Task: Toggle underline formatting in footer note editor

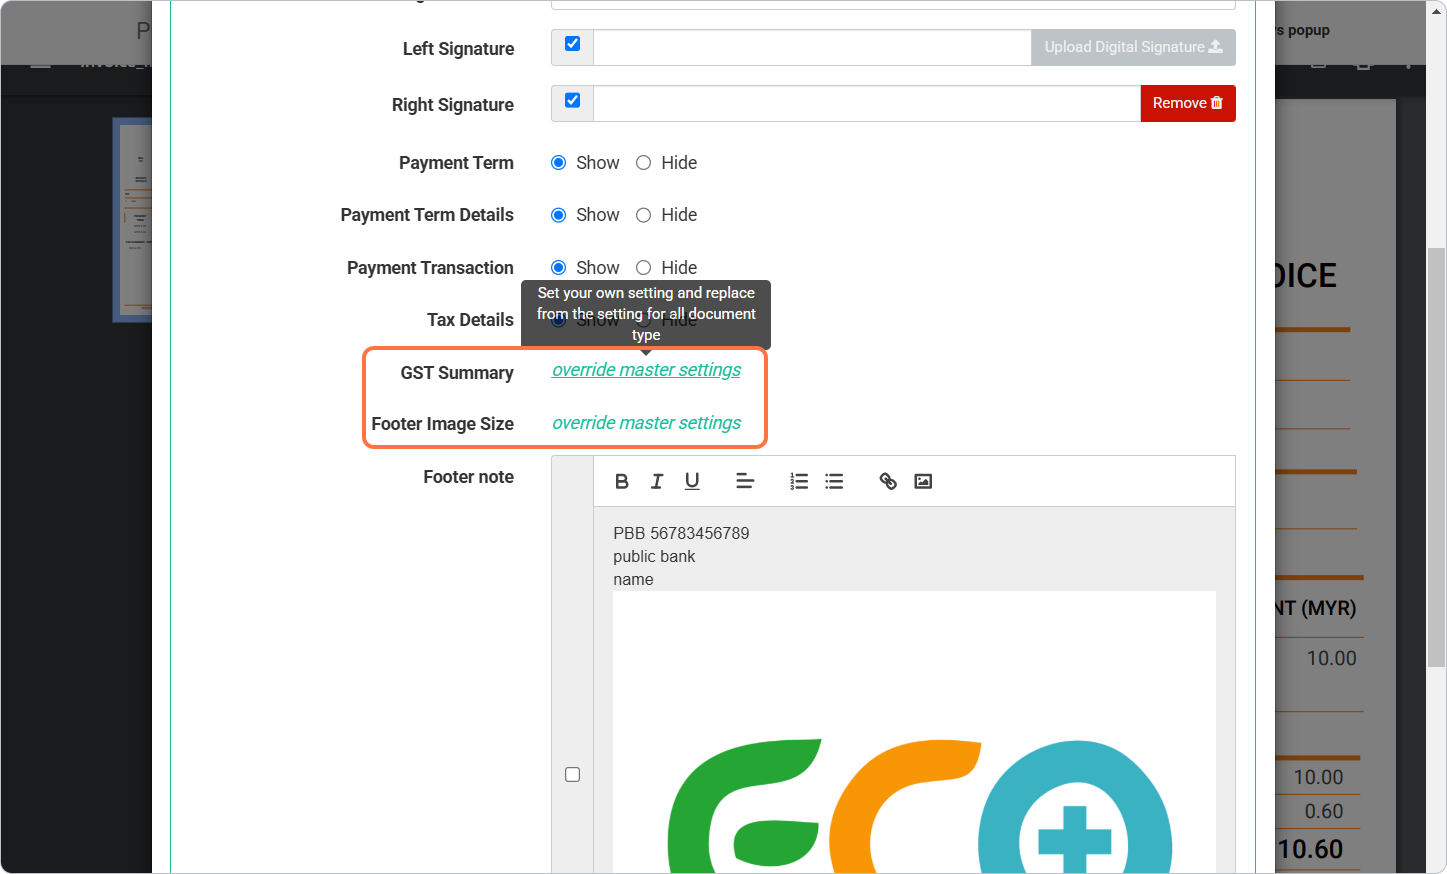Action: pos(692,481)
